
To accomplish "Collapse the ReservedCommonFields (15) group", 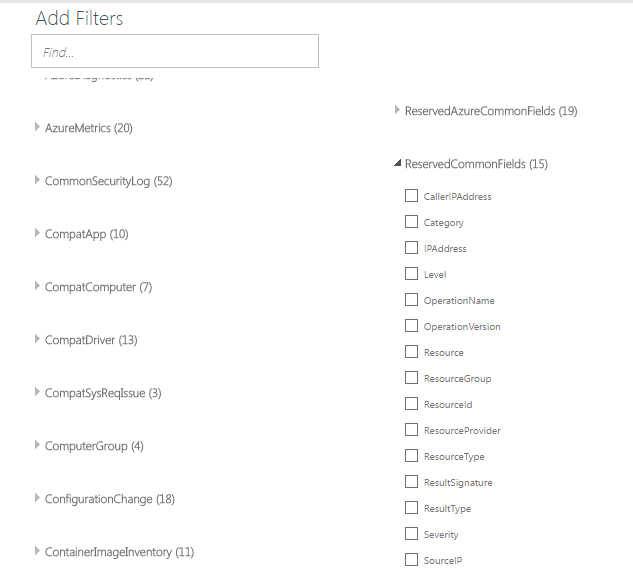I will point(398,163).
